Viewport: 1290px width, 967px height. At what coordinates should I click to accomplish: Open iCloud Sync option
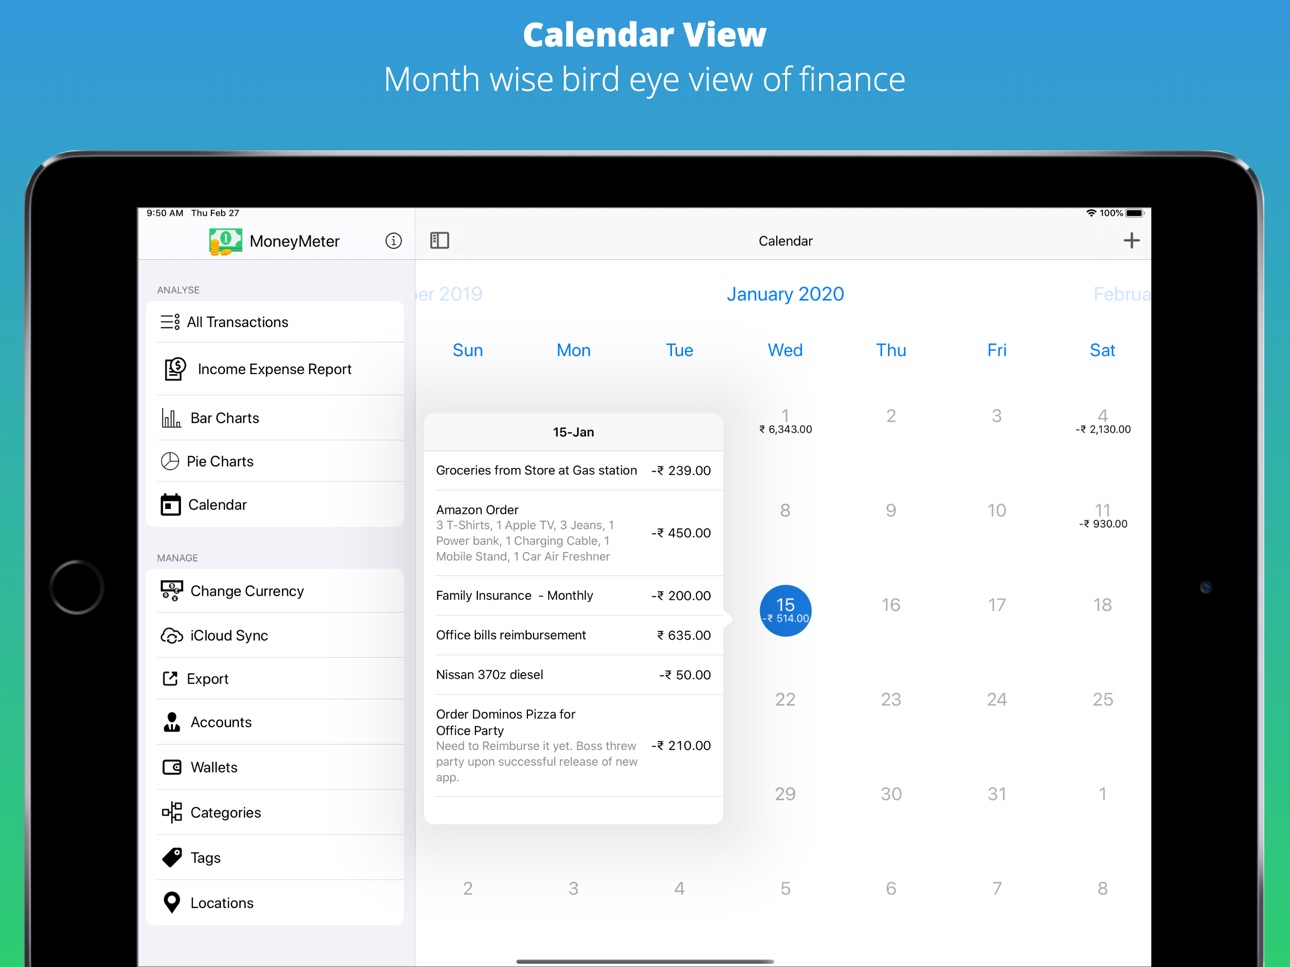(275, 635)
